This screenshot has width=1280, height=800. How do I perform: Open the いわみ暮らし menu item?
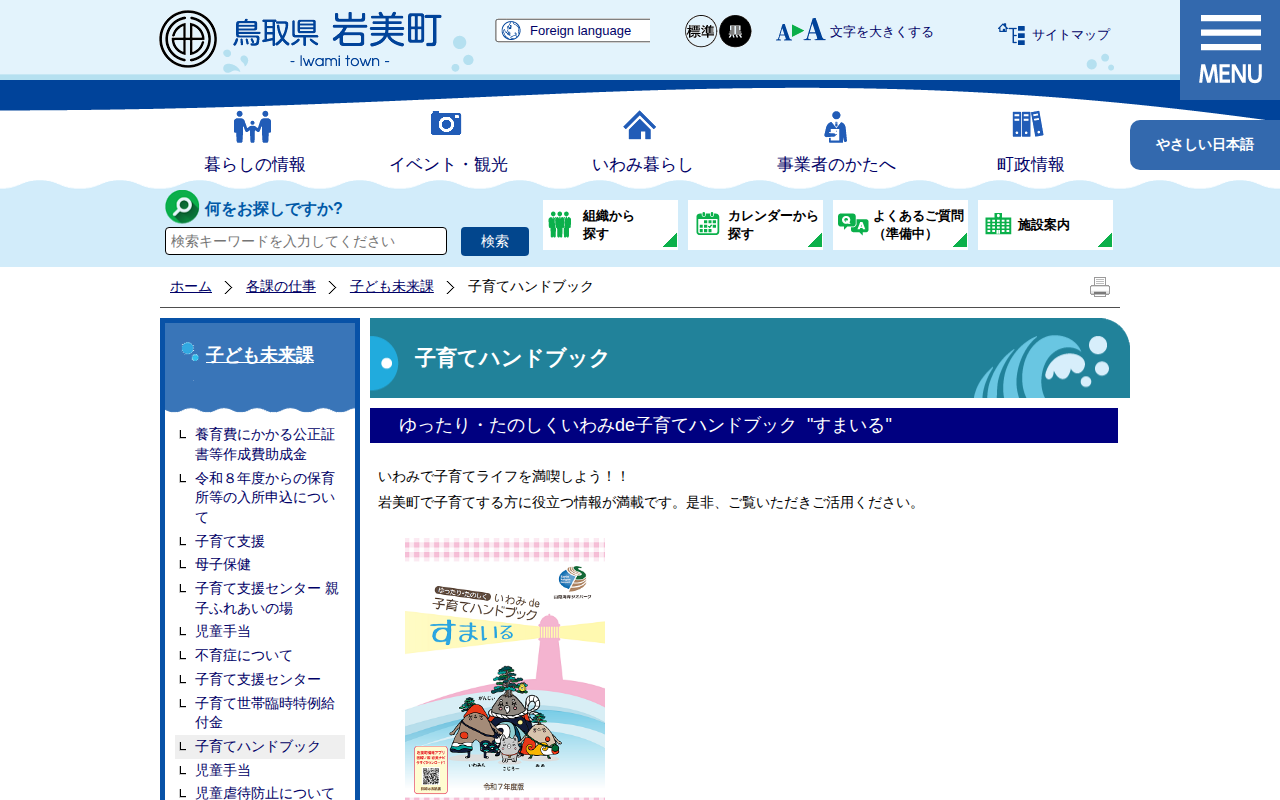[642, 165]
